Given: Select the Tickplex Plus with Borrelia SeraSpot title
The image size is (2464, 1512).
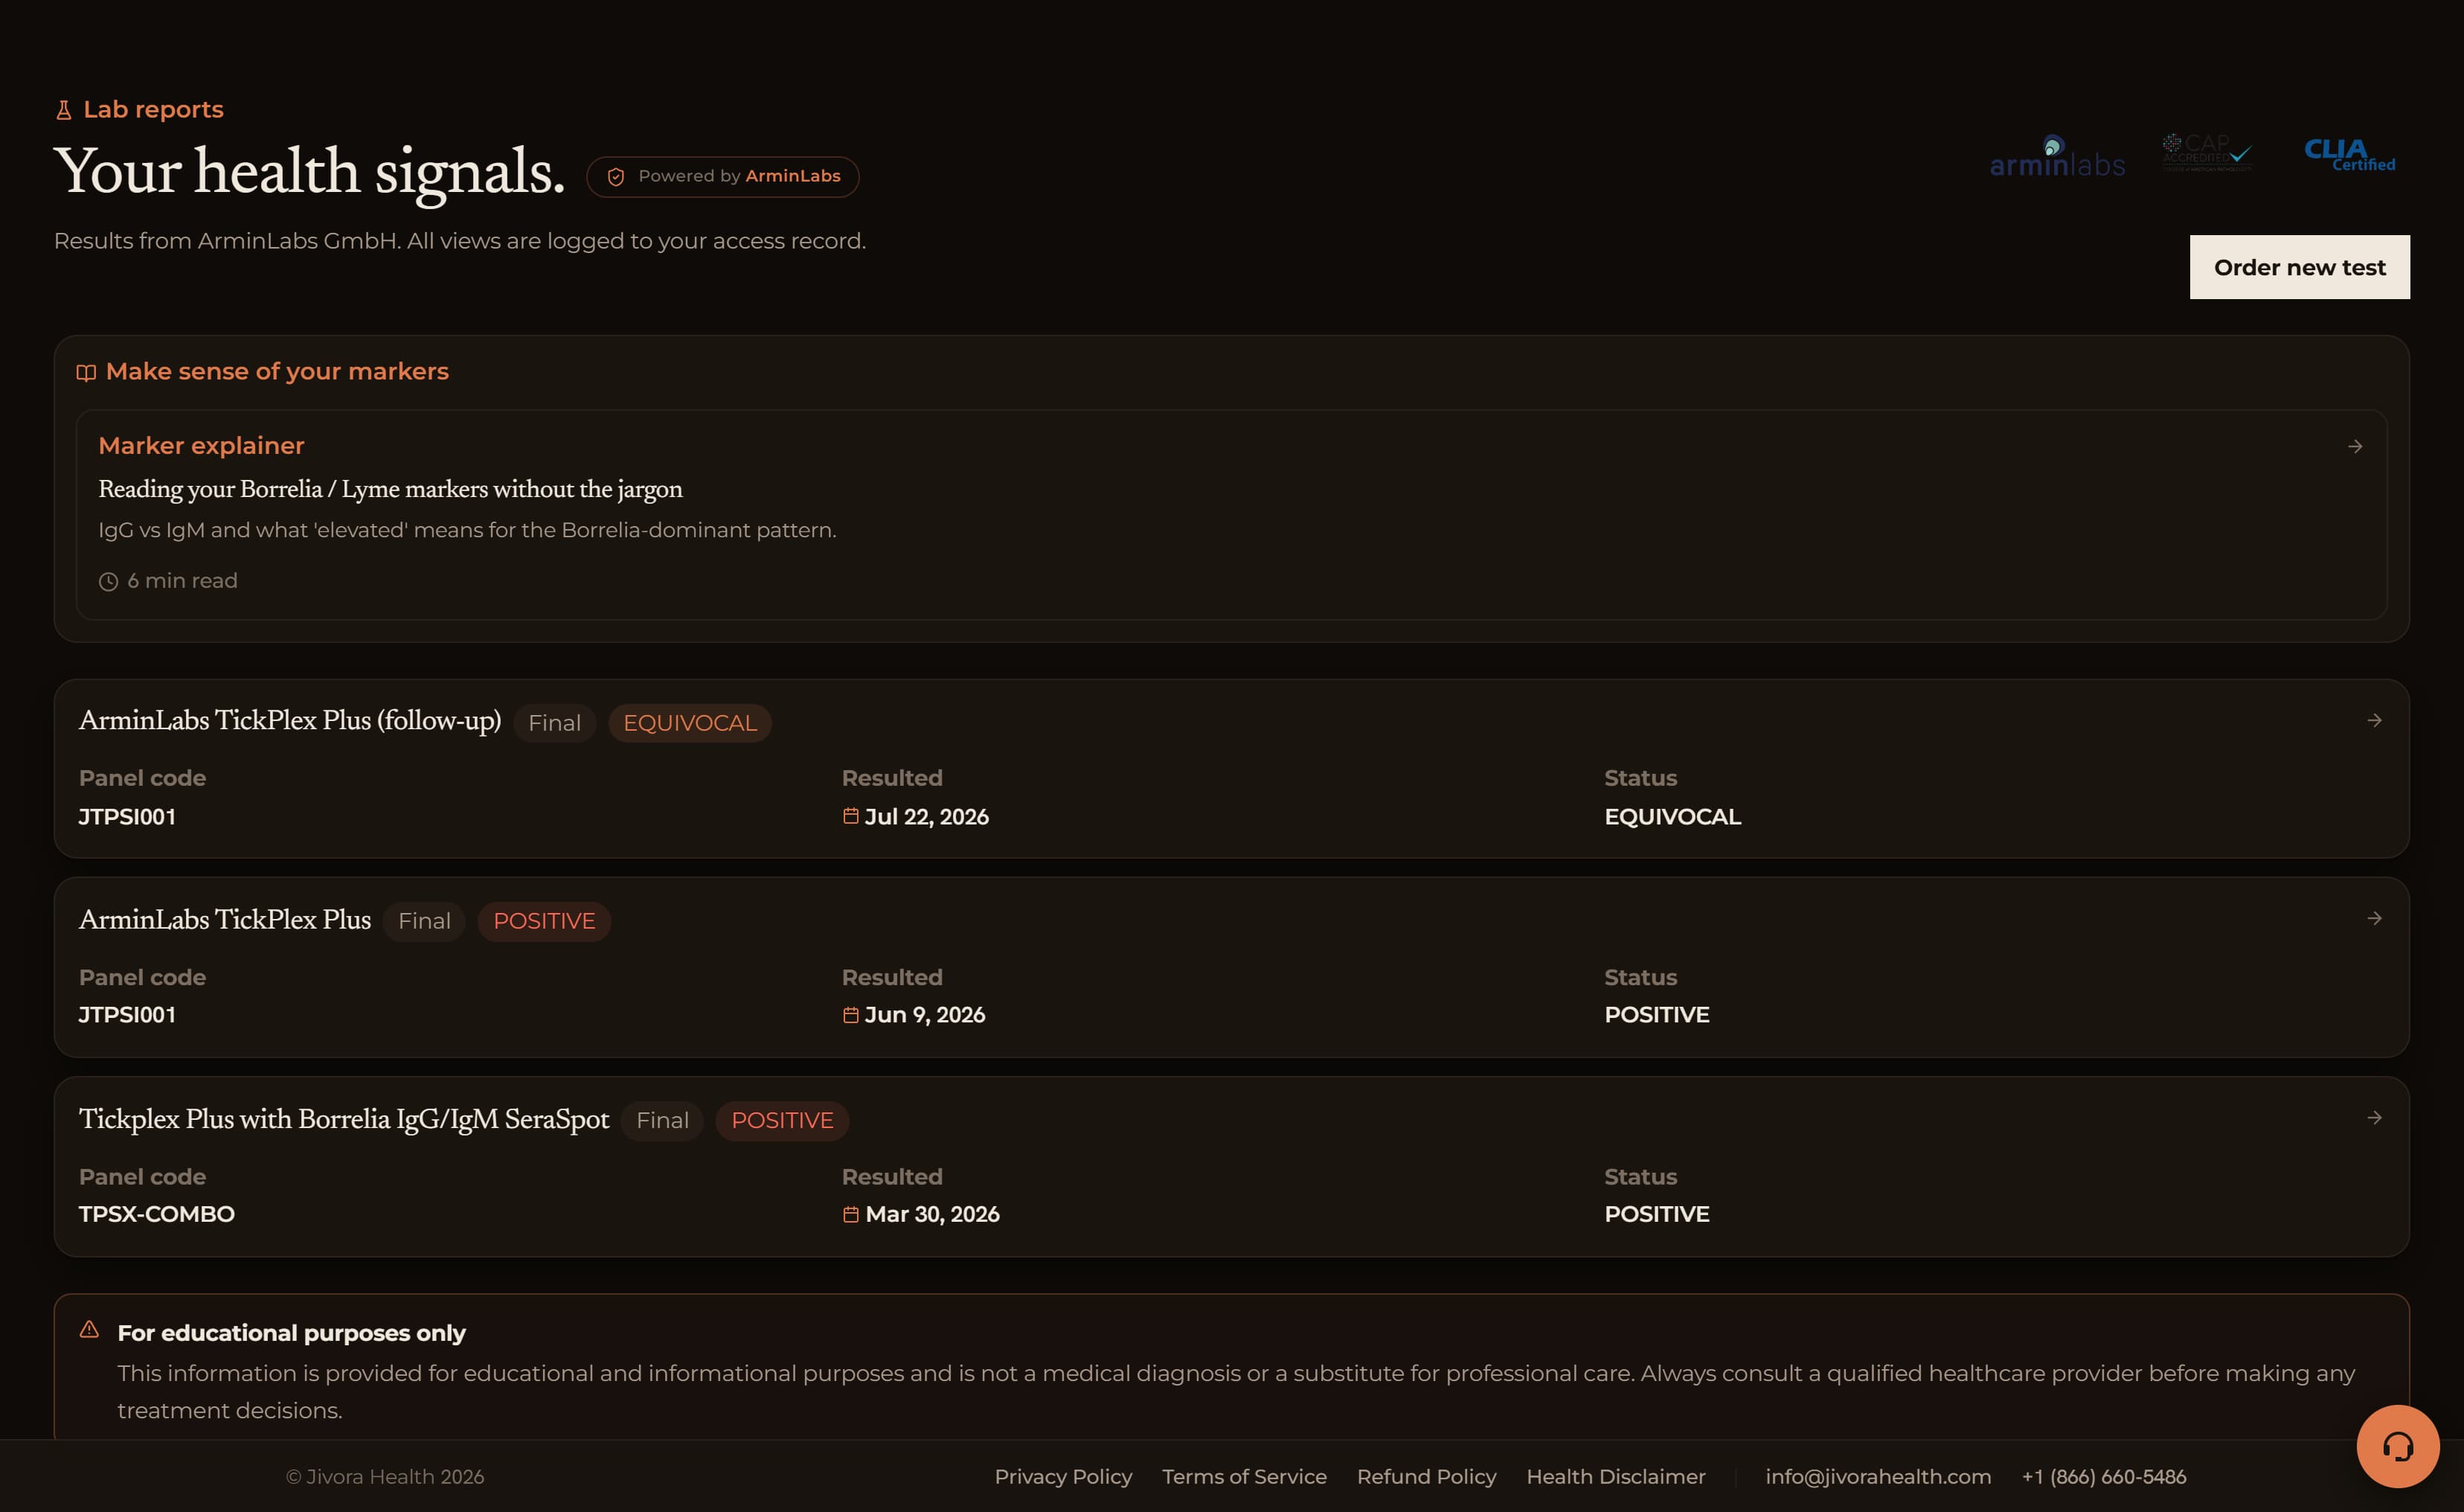Looking at the screenshot, I should click(344, 1119).
